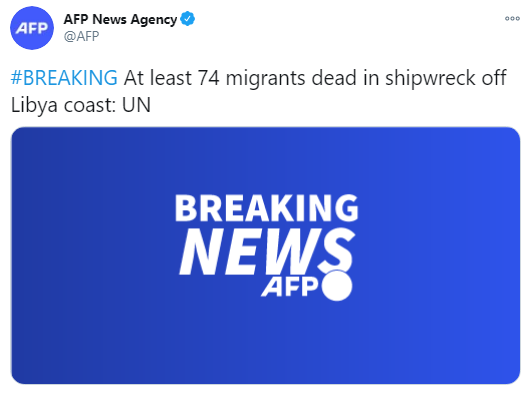Click the word dead in the tweet text
Screen dimensions: 528x393
(334, 78)
